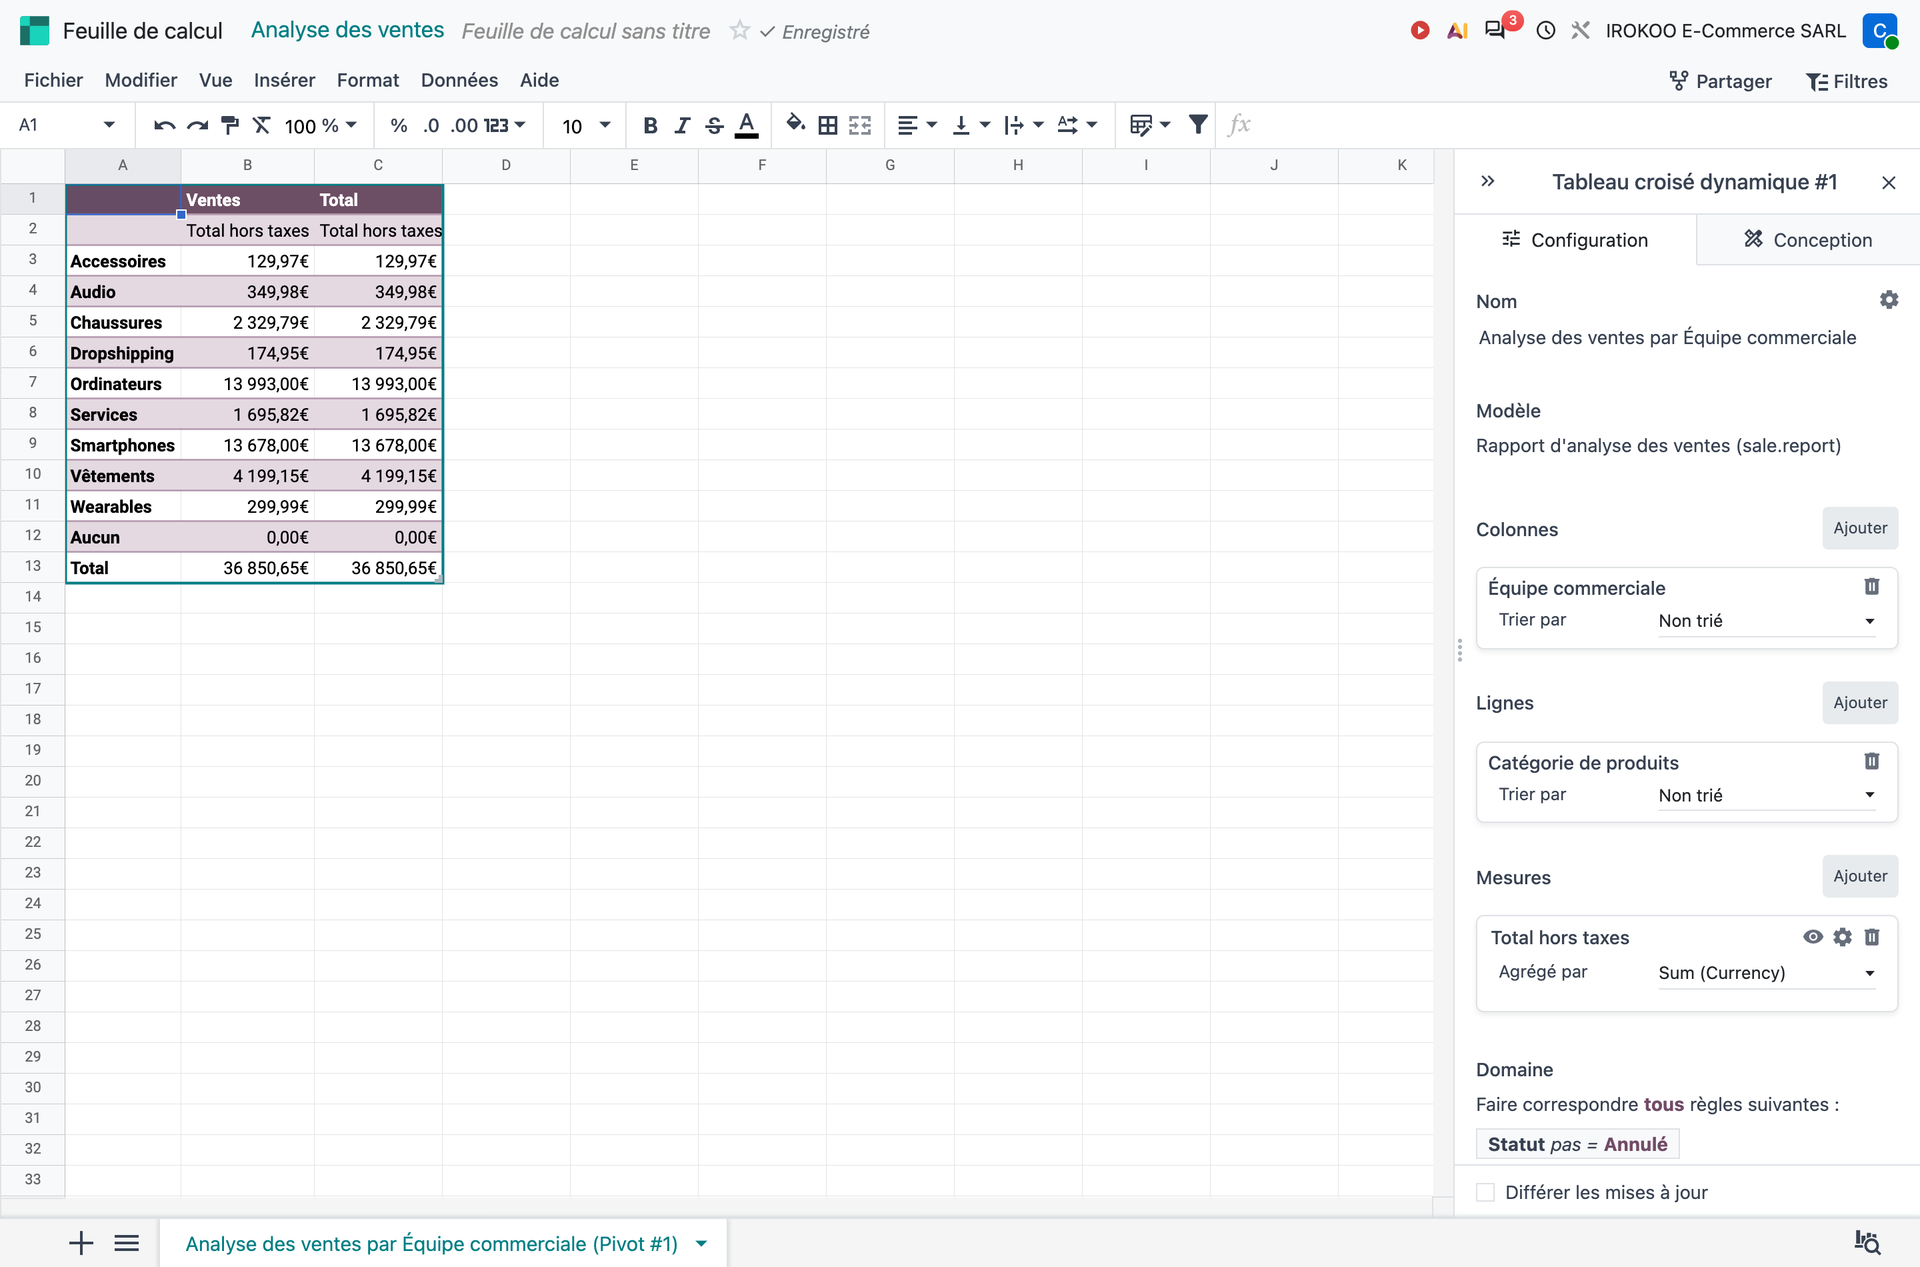Add a row dimension with Ajouter

1860,703
